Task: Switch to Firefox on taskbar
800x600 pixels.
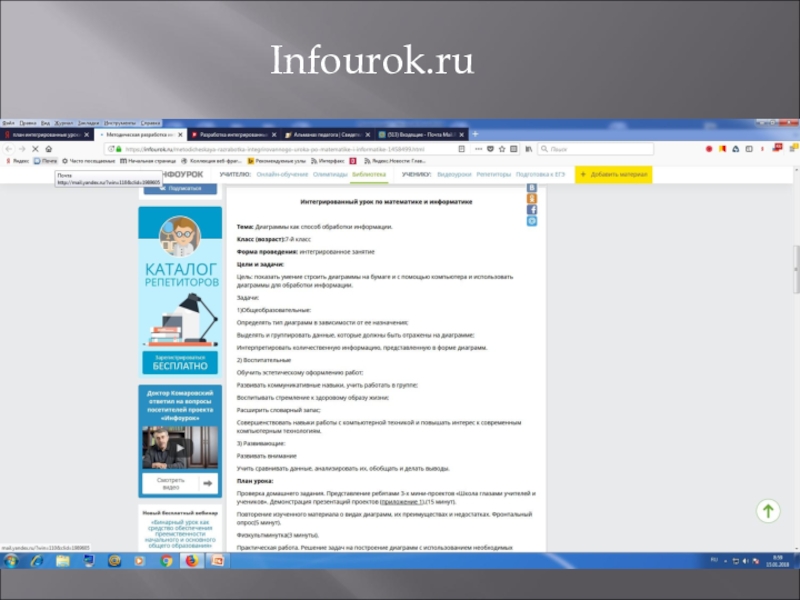Action: [x=192, y=561]
